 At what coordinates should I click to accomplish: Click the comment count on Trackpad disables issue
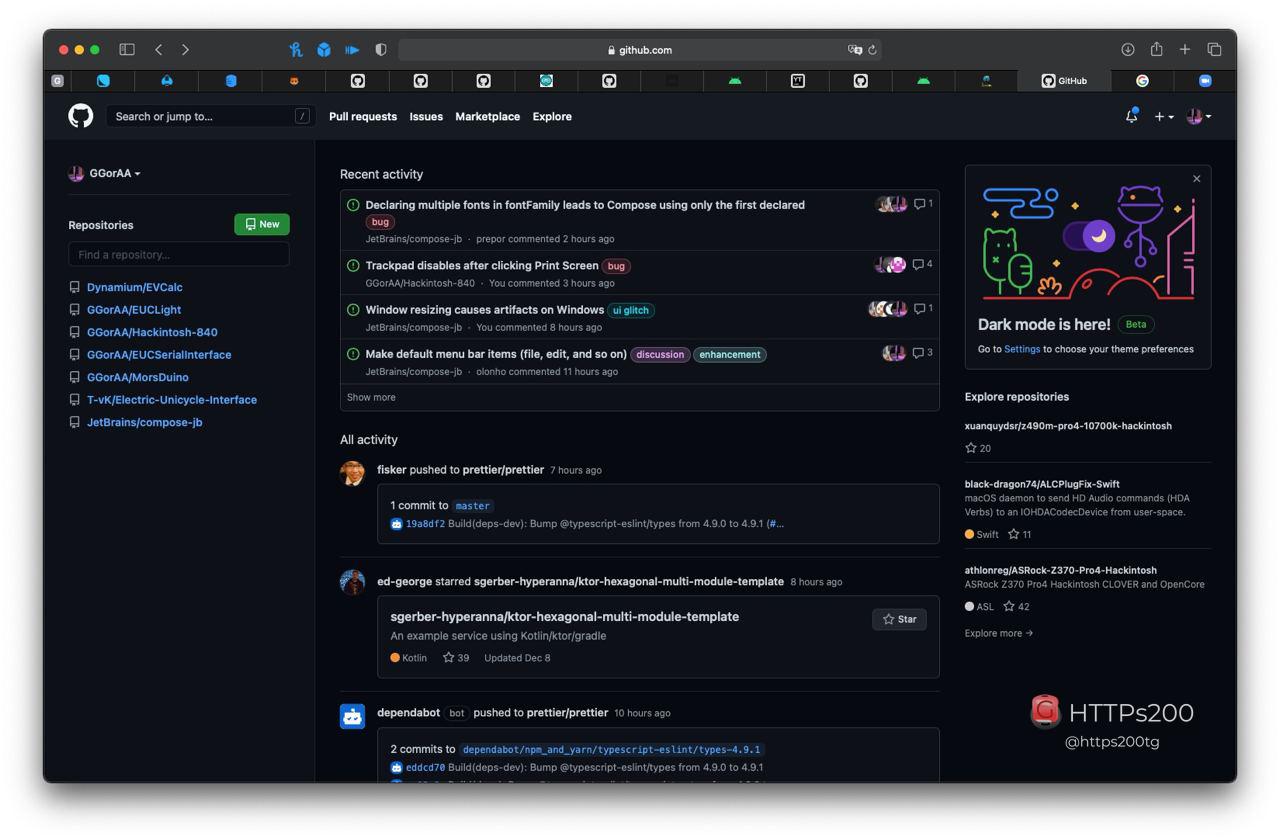click(x=922, y=264)
